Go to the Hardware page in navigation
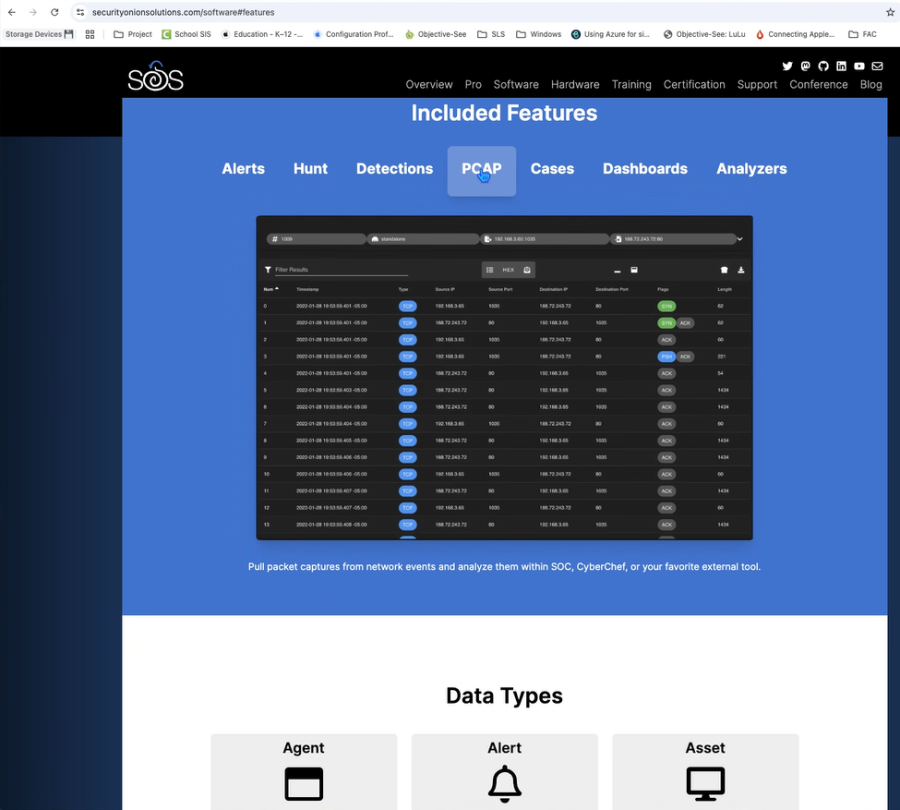Screen dimensions: 900x810 (x=575, y=85)
